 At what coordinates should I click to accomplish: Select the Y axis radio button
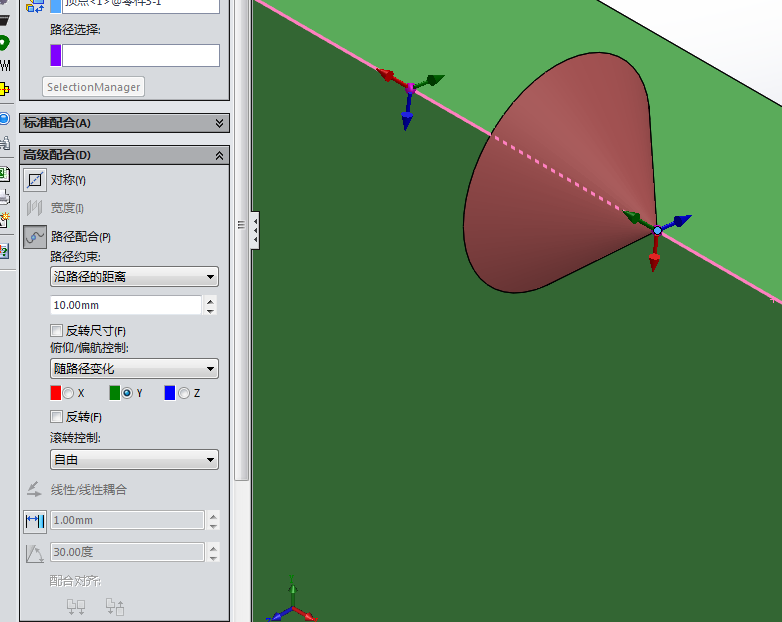point(127,393)
